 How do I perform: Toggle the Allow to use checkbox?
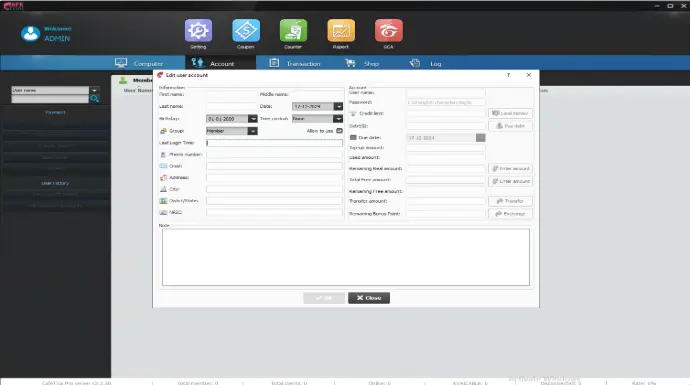click(339, 131)
